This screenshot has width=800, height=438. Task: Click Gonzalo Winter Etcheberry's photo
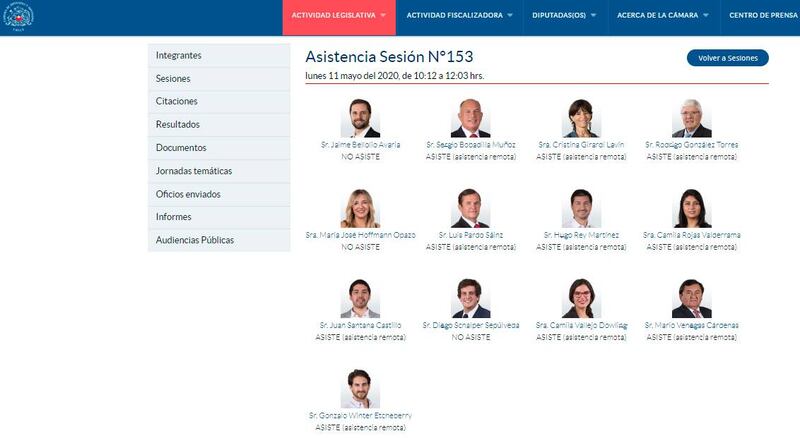click(360, 389)
